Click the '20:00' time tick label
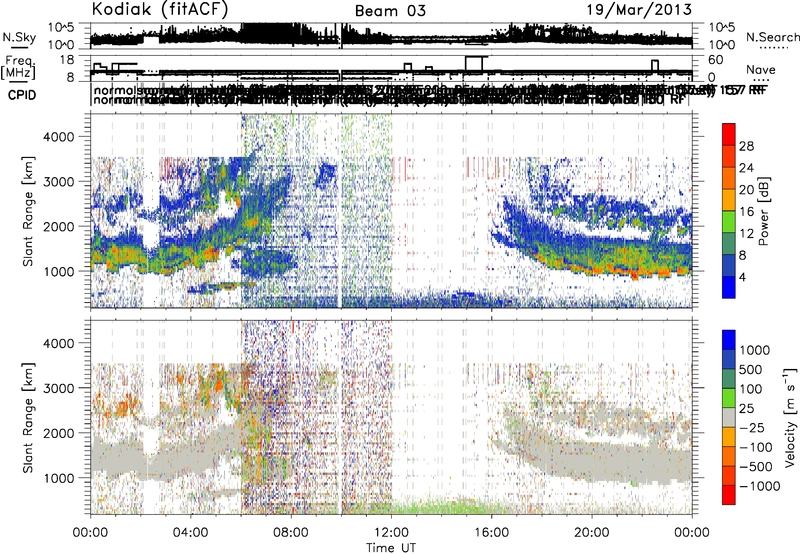 point(592,533)
